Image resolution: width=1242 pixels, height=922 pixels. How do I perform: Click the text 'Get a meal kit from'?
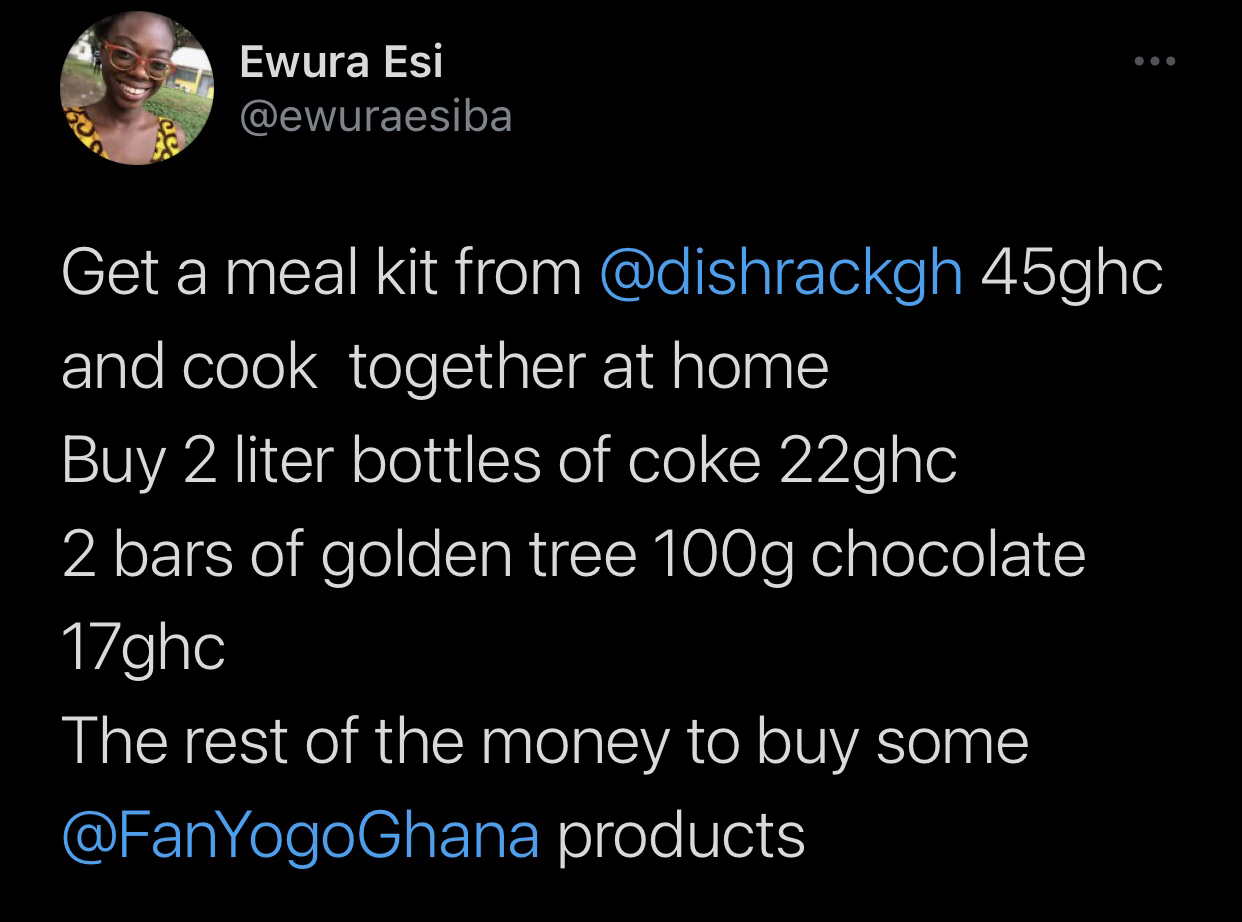tap(322, 272)
